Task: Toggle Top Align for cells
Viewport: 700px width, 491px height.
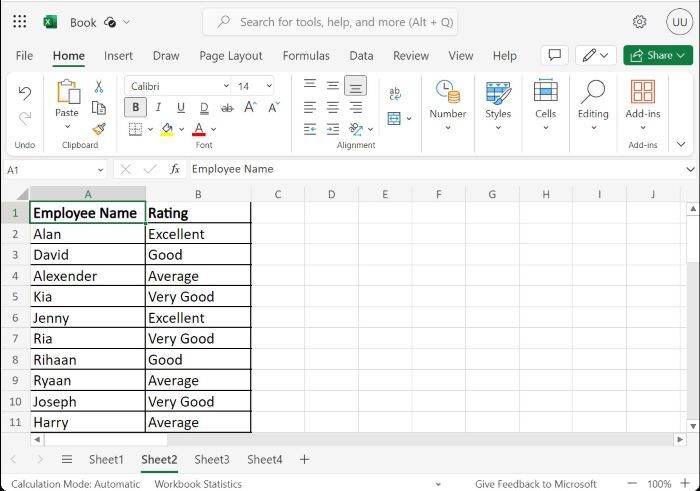Action: click(310, 84)
